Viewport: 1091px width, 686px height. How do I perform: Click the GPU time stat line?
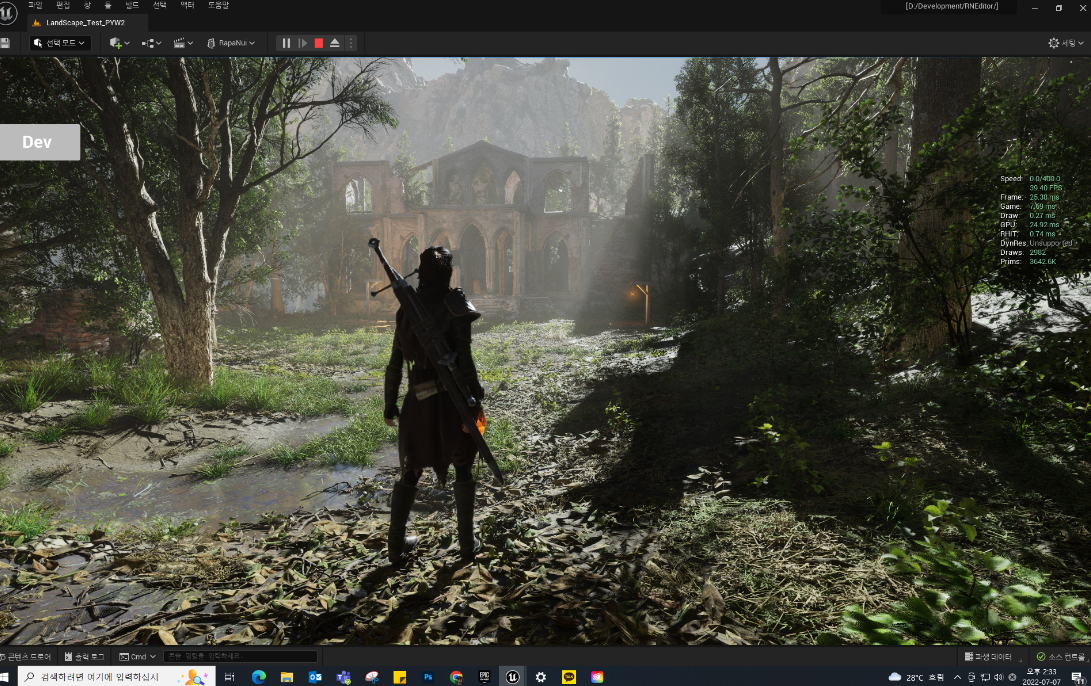tap(1030, 225)
